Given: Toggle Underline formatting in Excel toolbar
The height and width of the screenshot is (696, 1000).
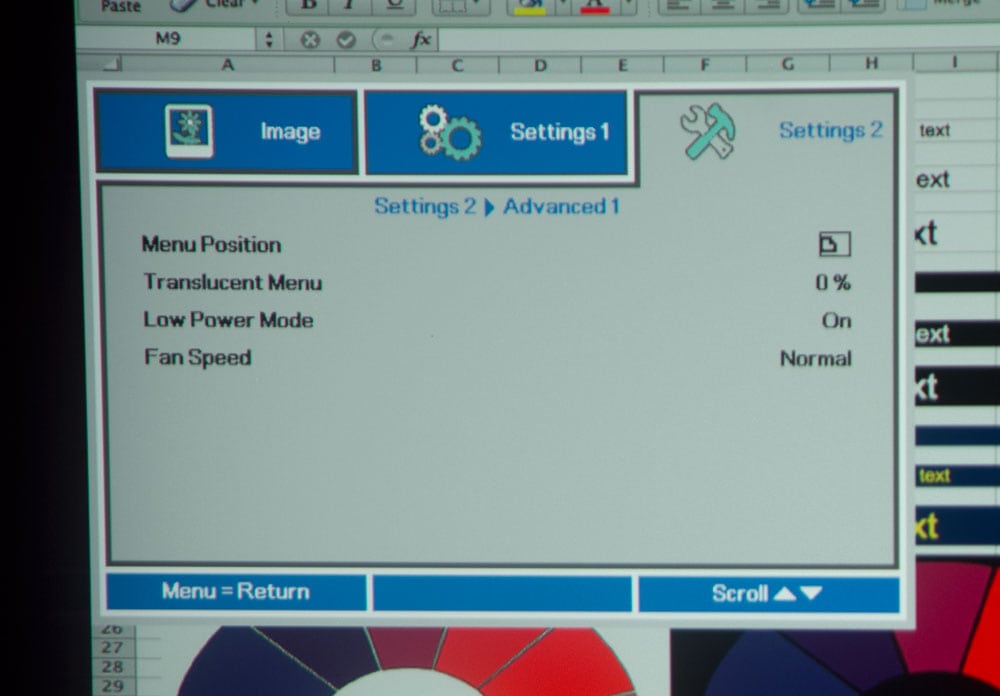Looking at the screenshot, I should [394, 6].
